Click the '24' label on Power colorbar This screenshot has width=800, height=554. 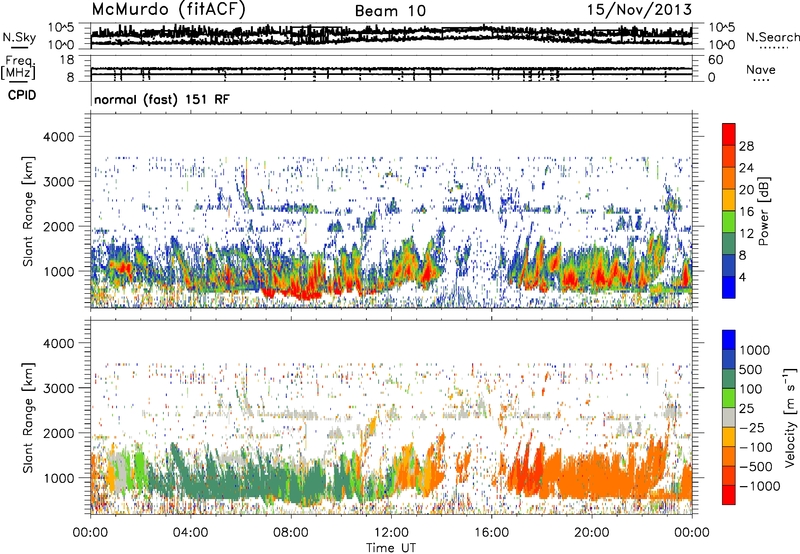[x=746, y=168]
